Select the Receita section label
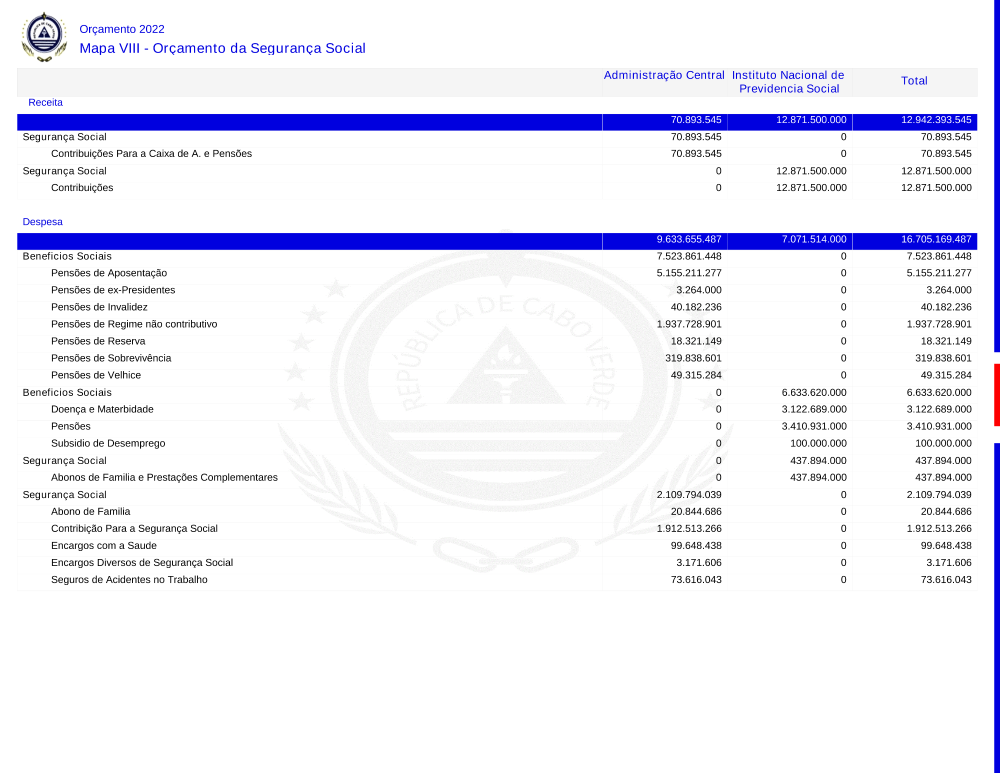This screenshot has height=773, width=1000. pyautogui.click(x=45, y=102)
